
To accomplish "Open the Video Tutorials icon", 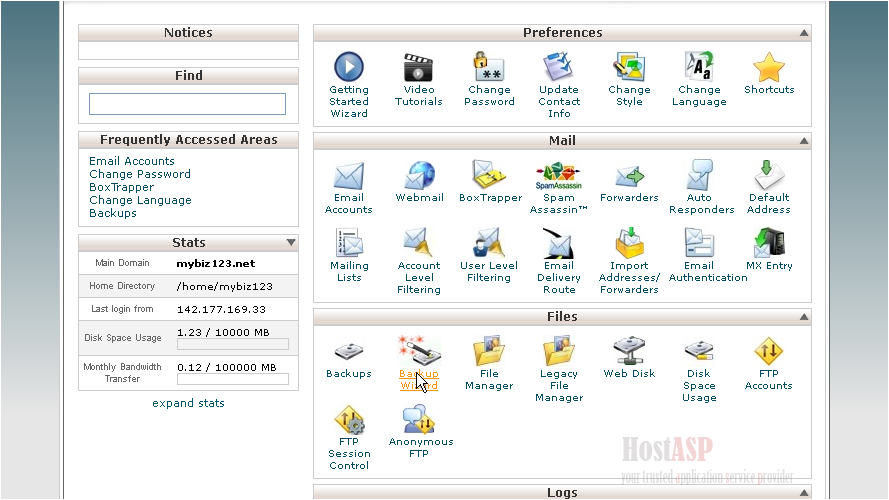I will tap(418, 67).
